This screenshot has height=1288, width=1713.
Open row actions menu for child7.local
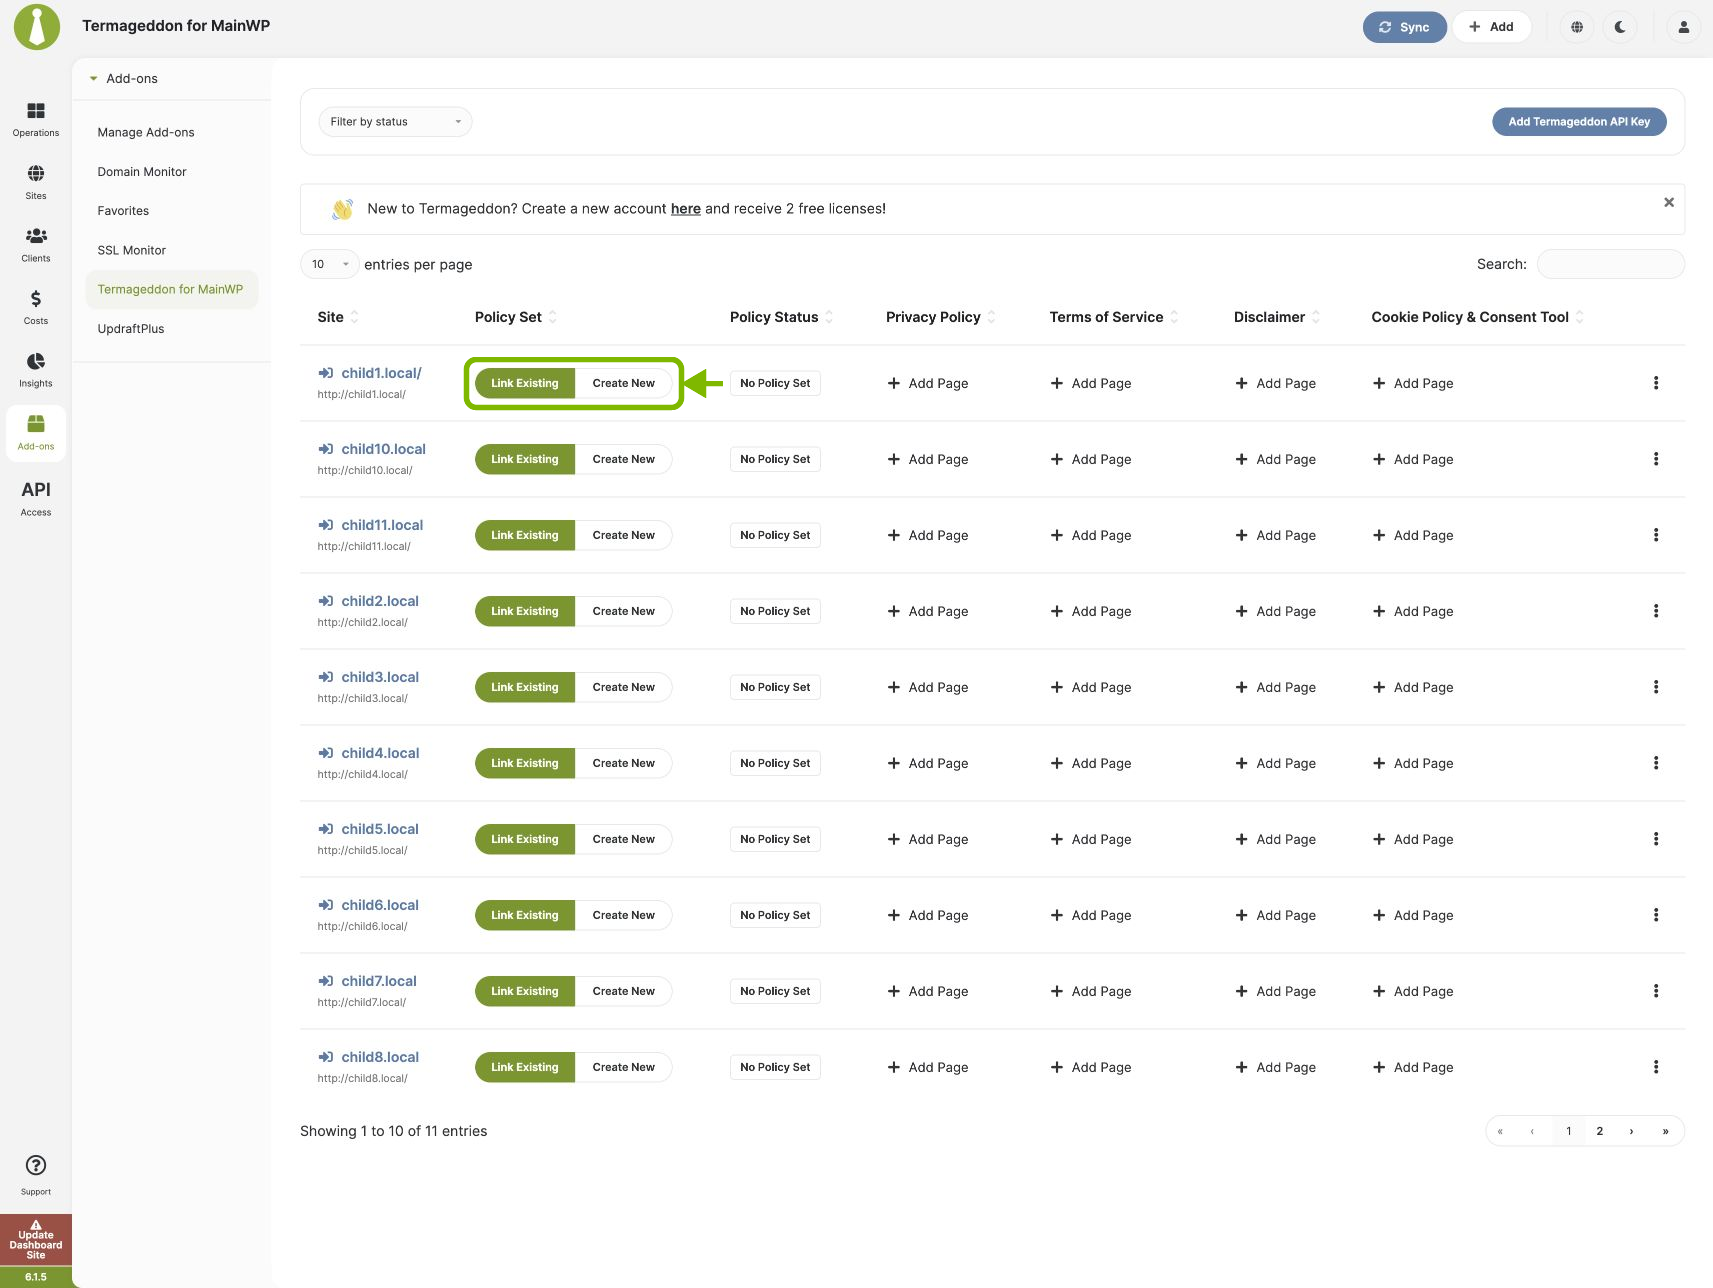[1656, 991]
